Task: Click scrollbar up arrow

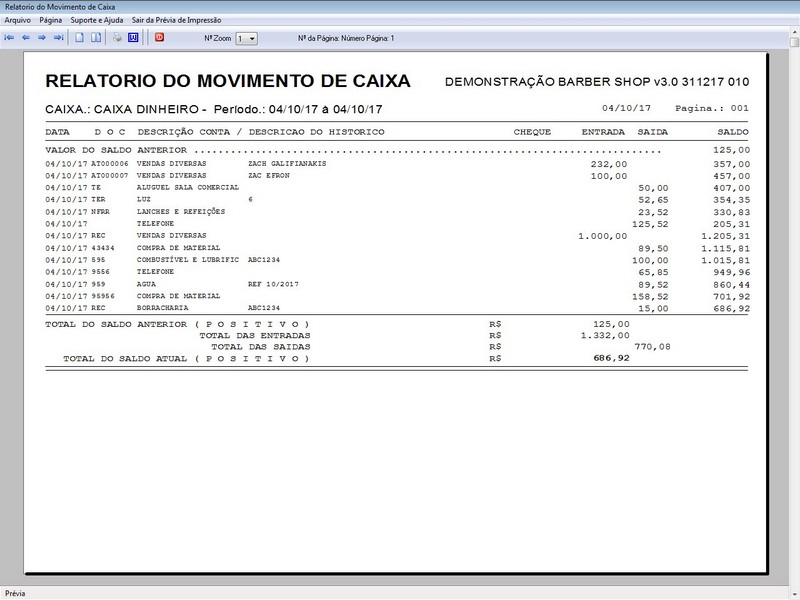Action: 794,33
